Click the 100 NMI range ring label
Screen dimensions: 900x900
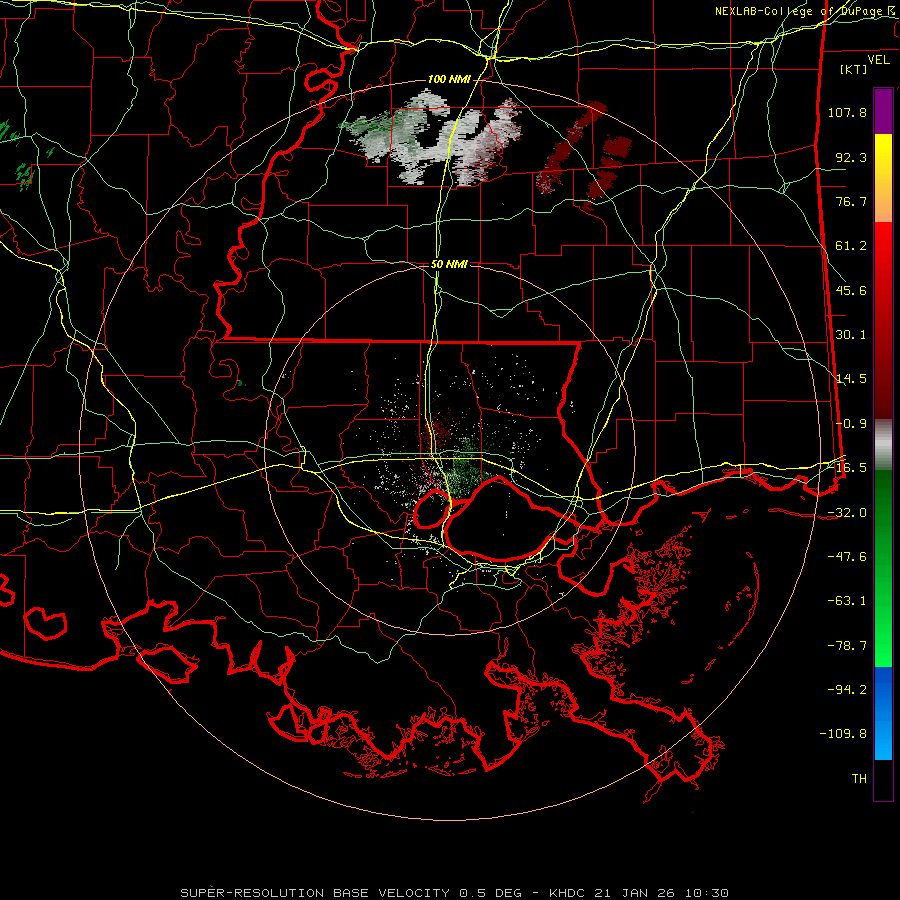point(449,79)
